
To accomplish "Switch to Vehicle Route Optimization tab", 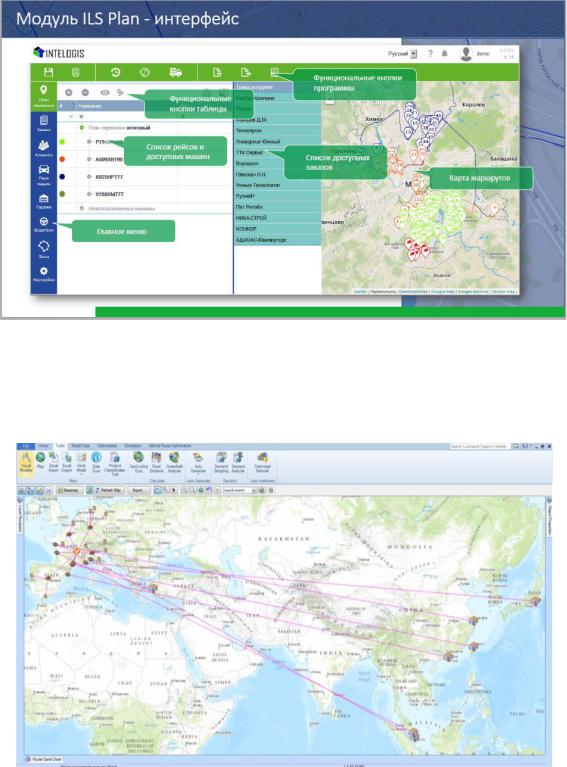I will 170,446.
